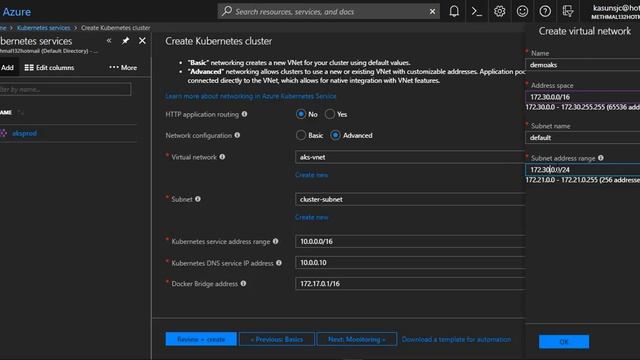Open the aksprod cluster row

[68, 133]
